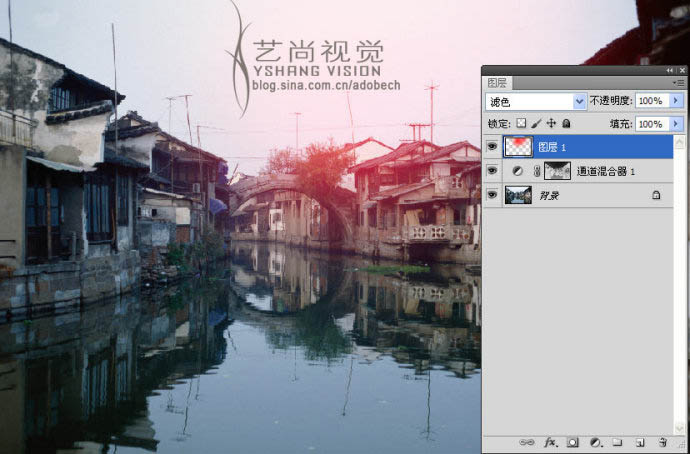
Task: Create a new layer
Action: pos(641,442)
